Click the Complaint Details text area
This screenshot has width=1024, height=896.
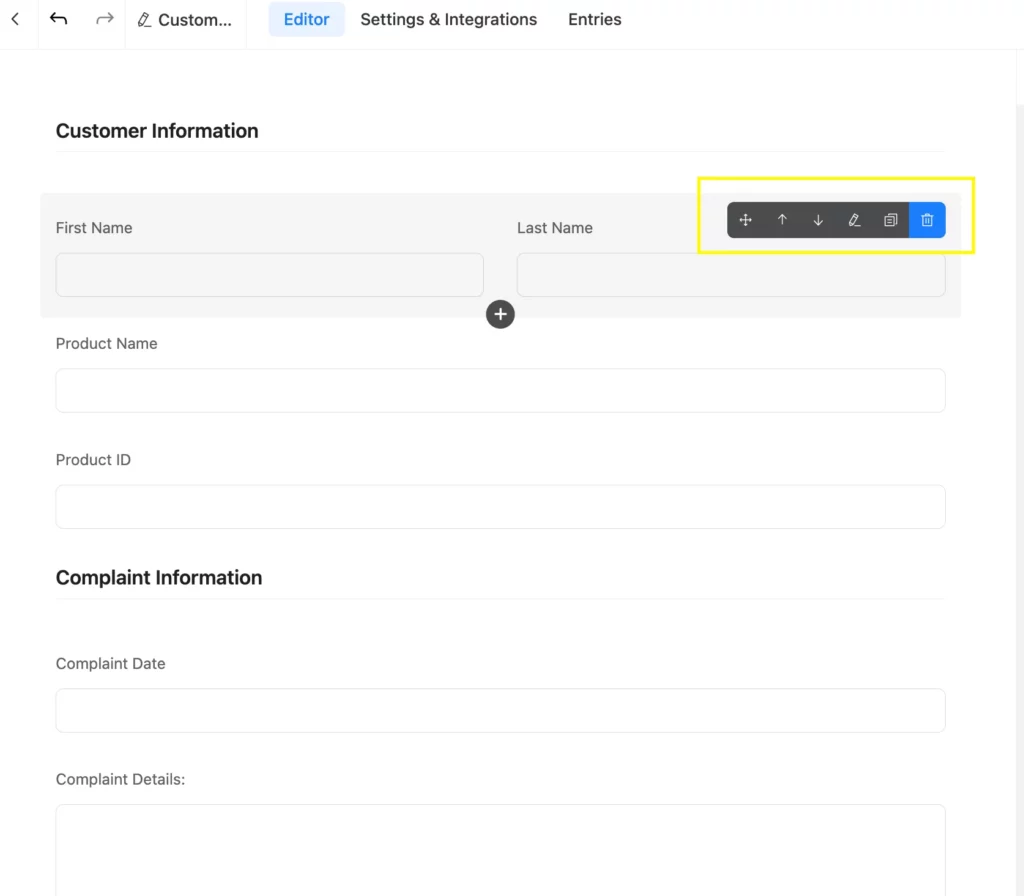point(500,850)
